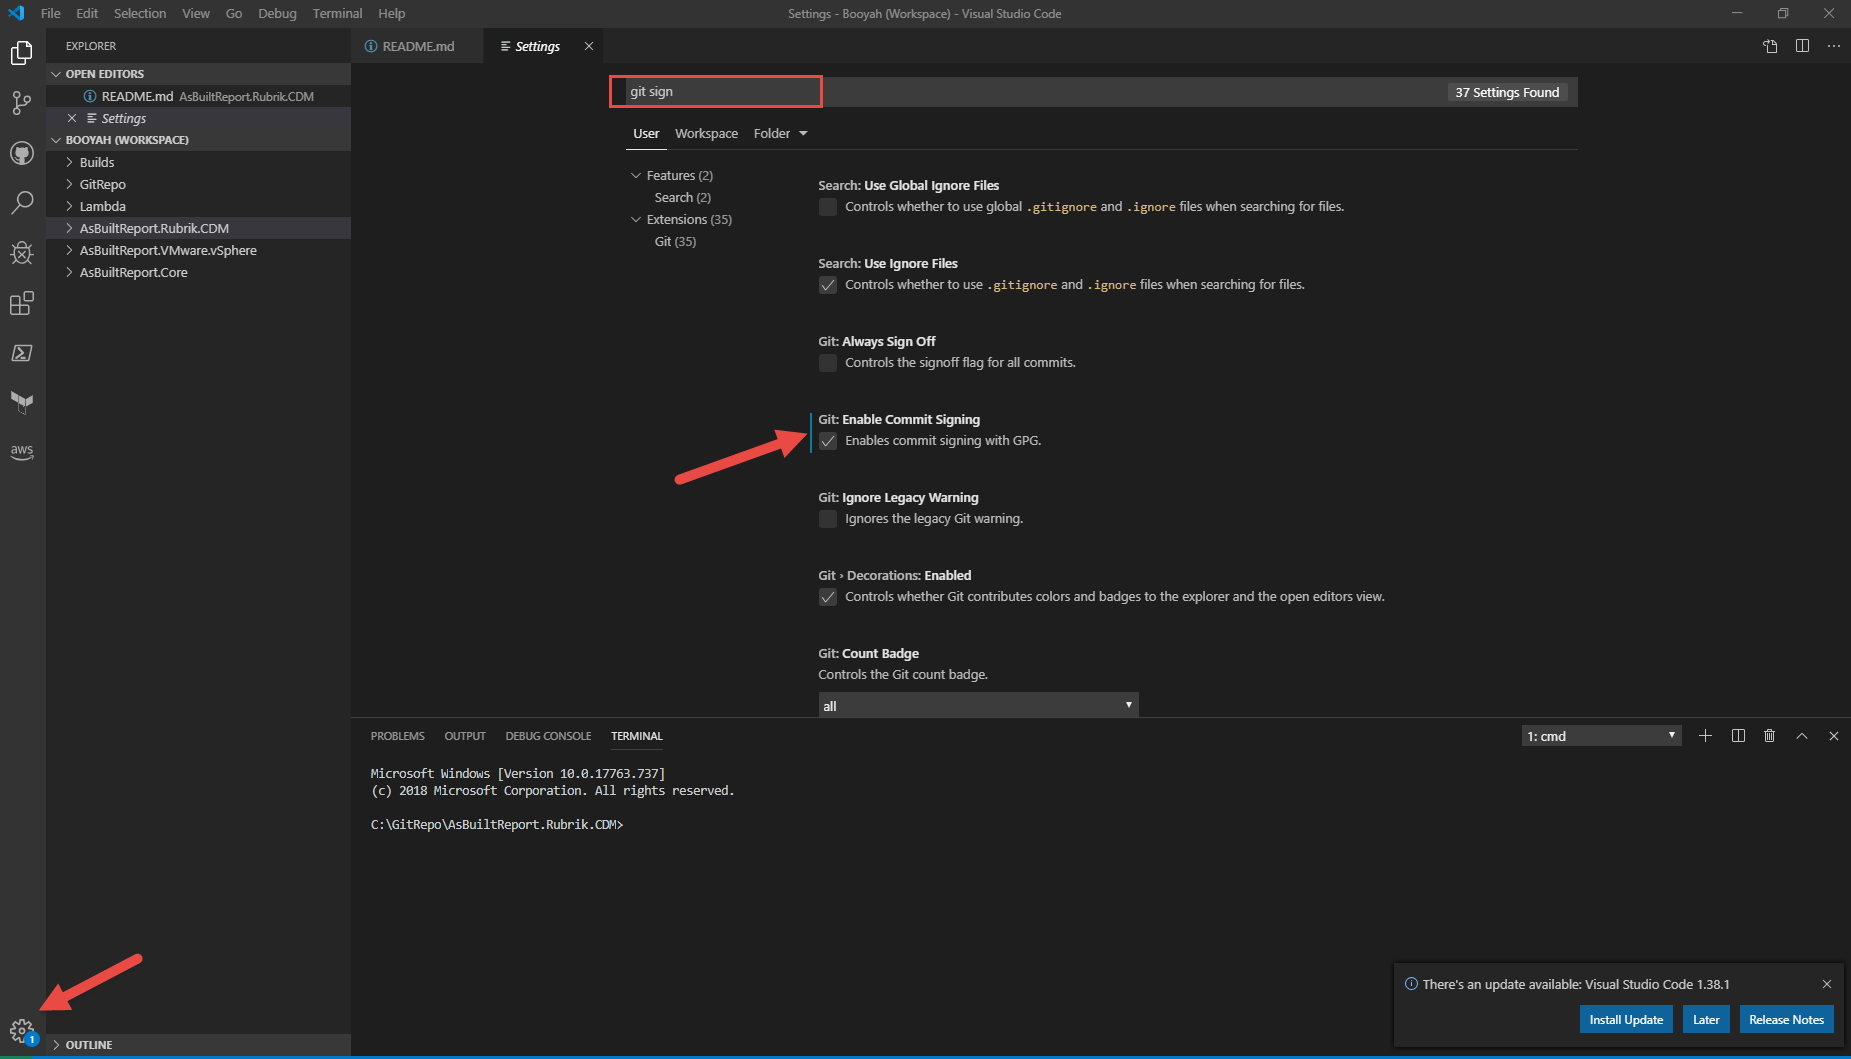The width and height of the screenshot is (1851, 1059).
Task: Switch to the README.md editor tab
Action: pos(418,46)
